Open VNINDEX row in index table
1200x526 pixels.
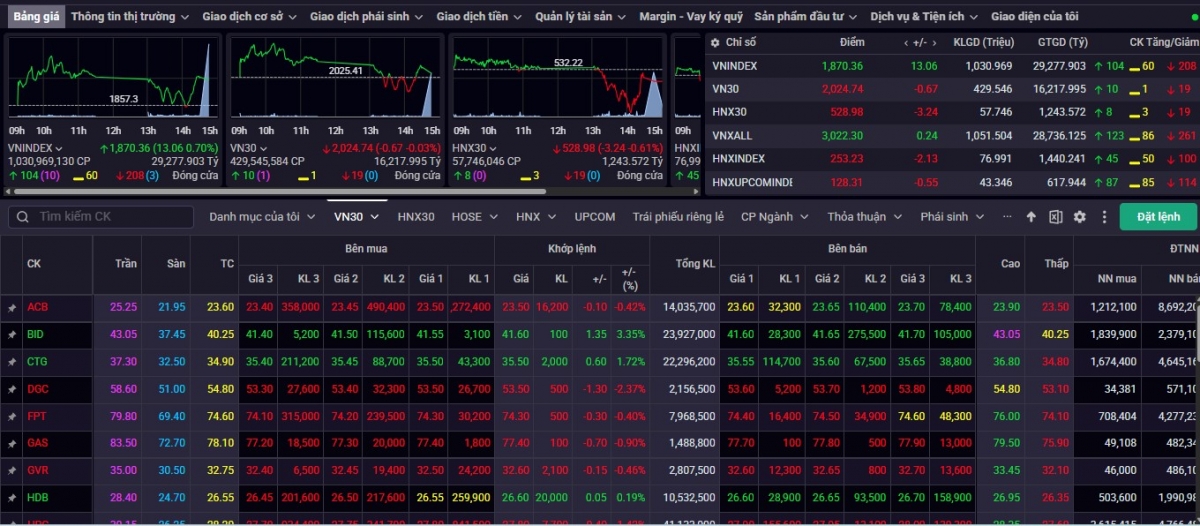[x=952, y=66]
